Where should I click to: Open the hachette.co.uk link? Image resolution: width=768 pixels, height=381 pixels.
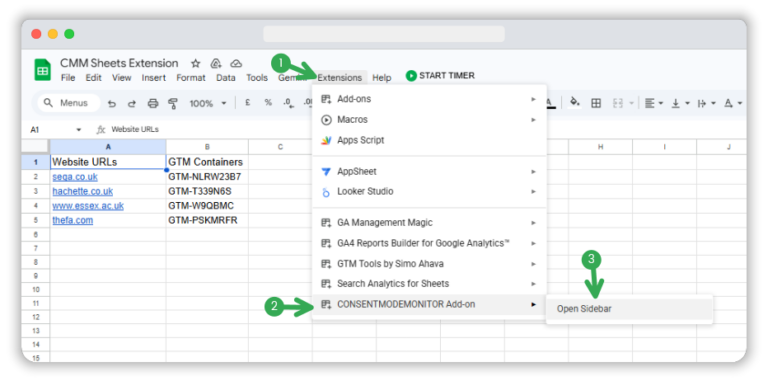coord(83,191)
